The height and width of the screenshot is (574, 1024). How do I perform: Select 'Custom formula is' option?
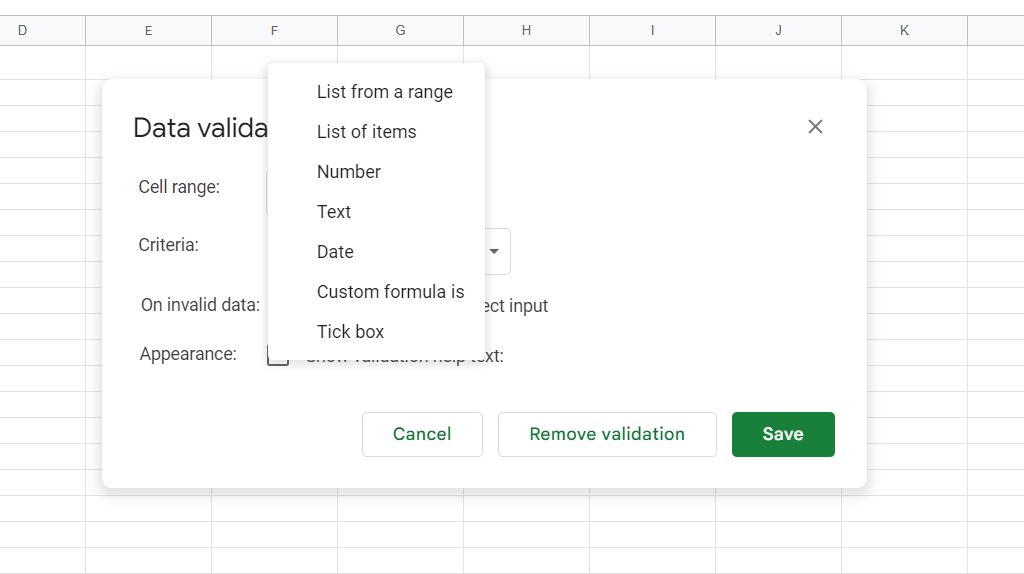click(390, 292)
